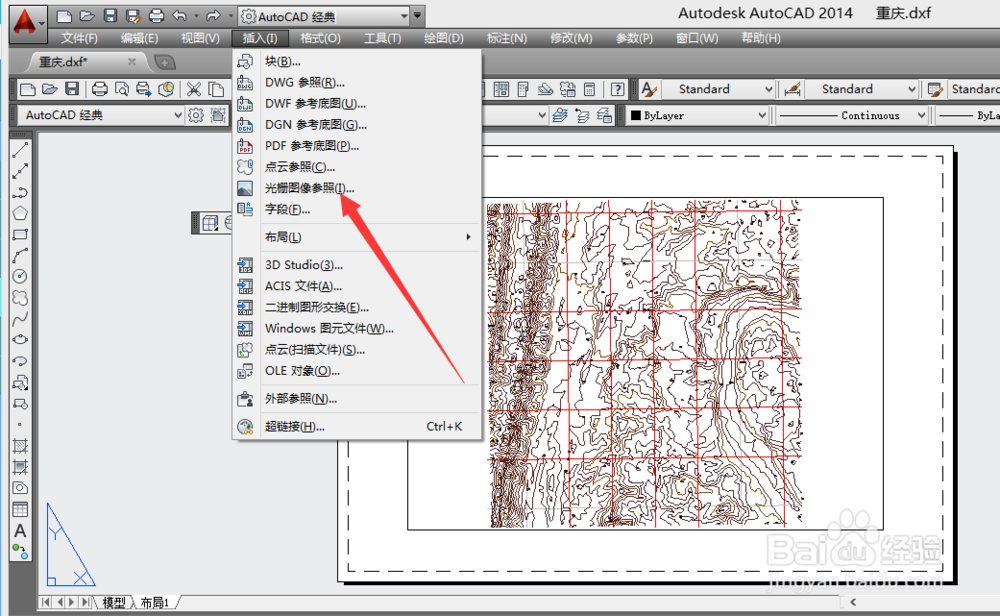The height and width of the screenshot is (616, 1000).
Task: Click the Plot printer icon in quick access bar
Action: (x=156, y=16)
